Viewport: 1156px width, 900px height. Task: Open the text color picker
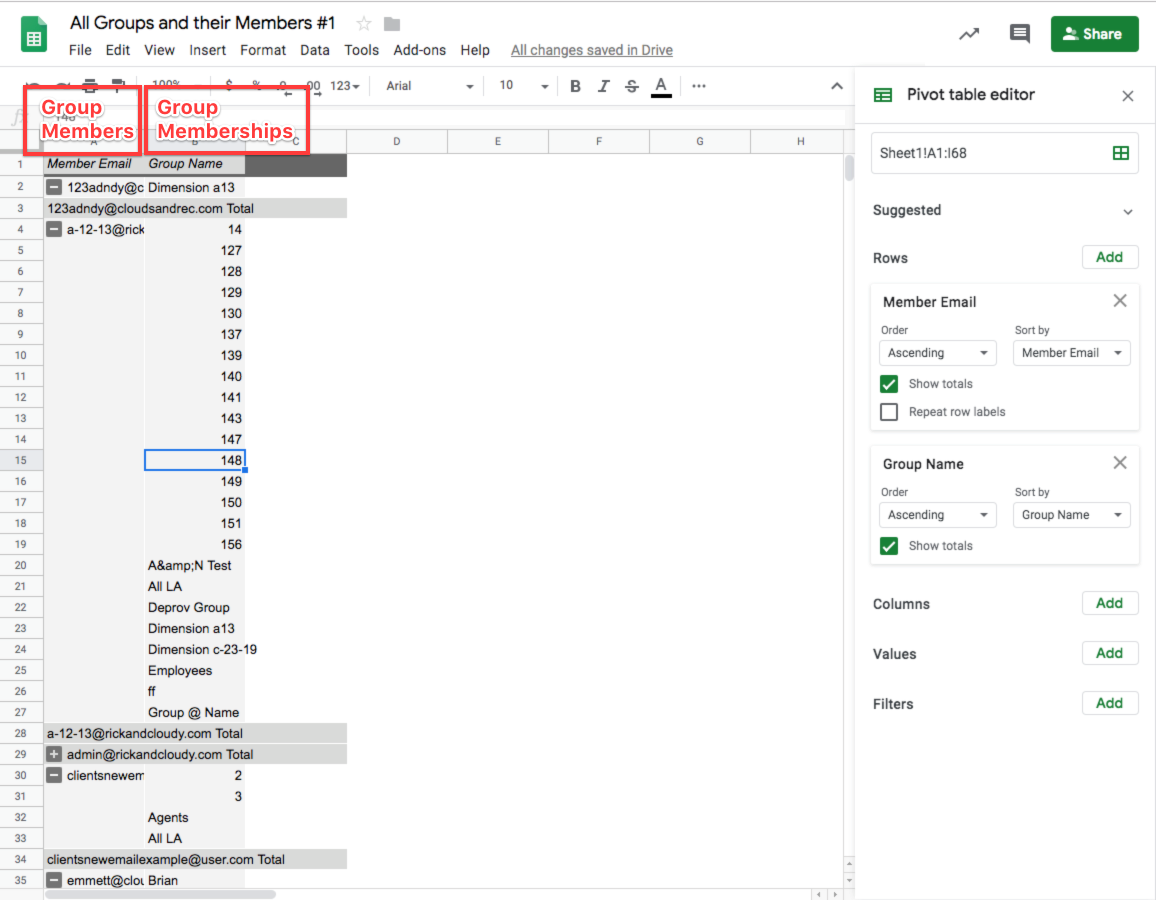661,86
